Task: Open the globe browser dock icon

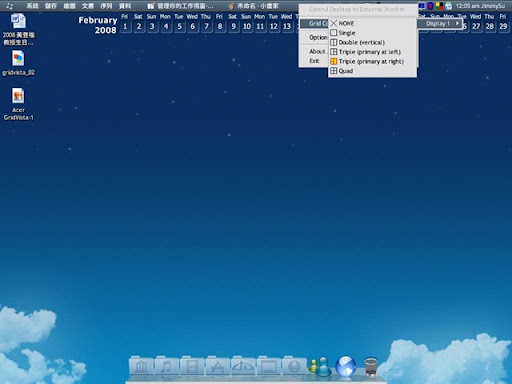Action: coord(346,366)
